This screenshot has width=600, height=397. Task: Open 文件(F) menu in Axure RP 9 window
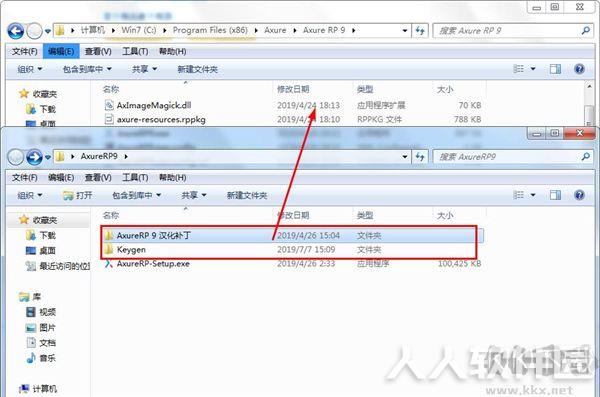[x=24, y=51]
